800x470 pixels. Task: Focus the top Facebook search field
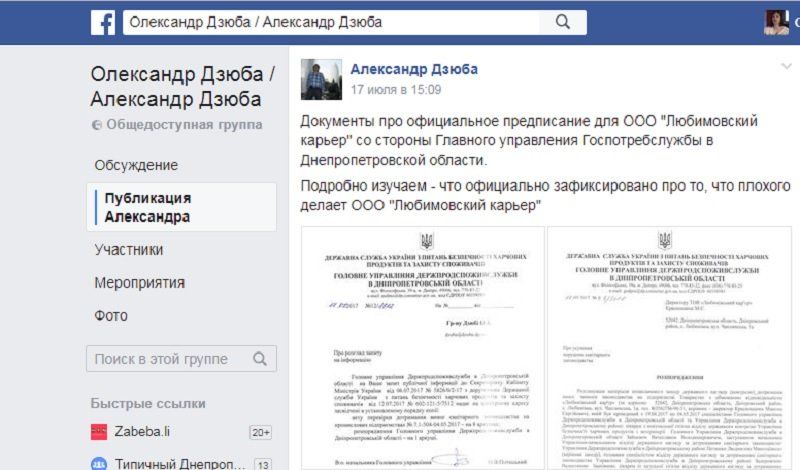click(331, 22)
